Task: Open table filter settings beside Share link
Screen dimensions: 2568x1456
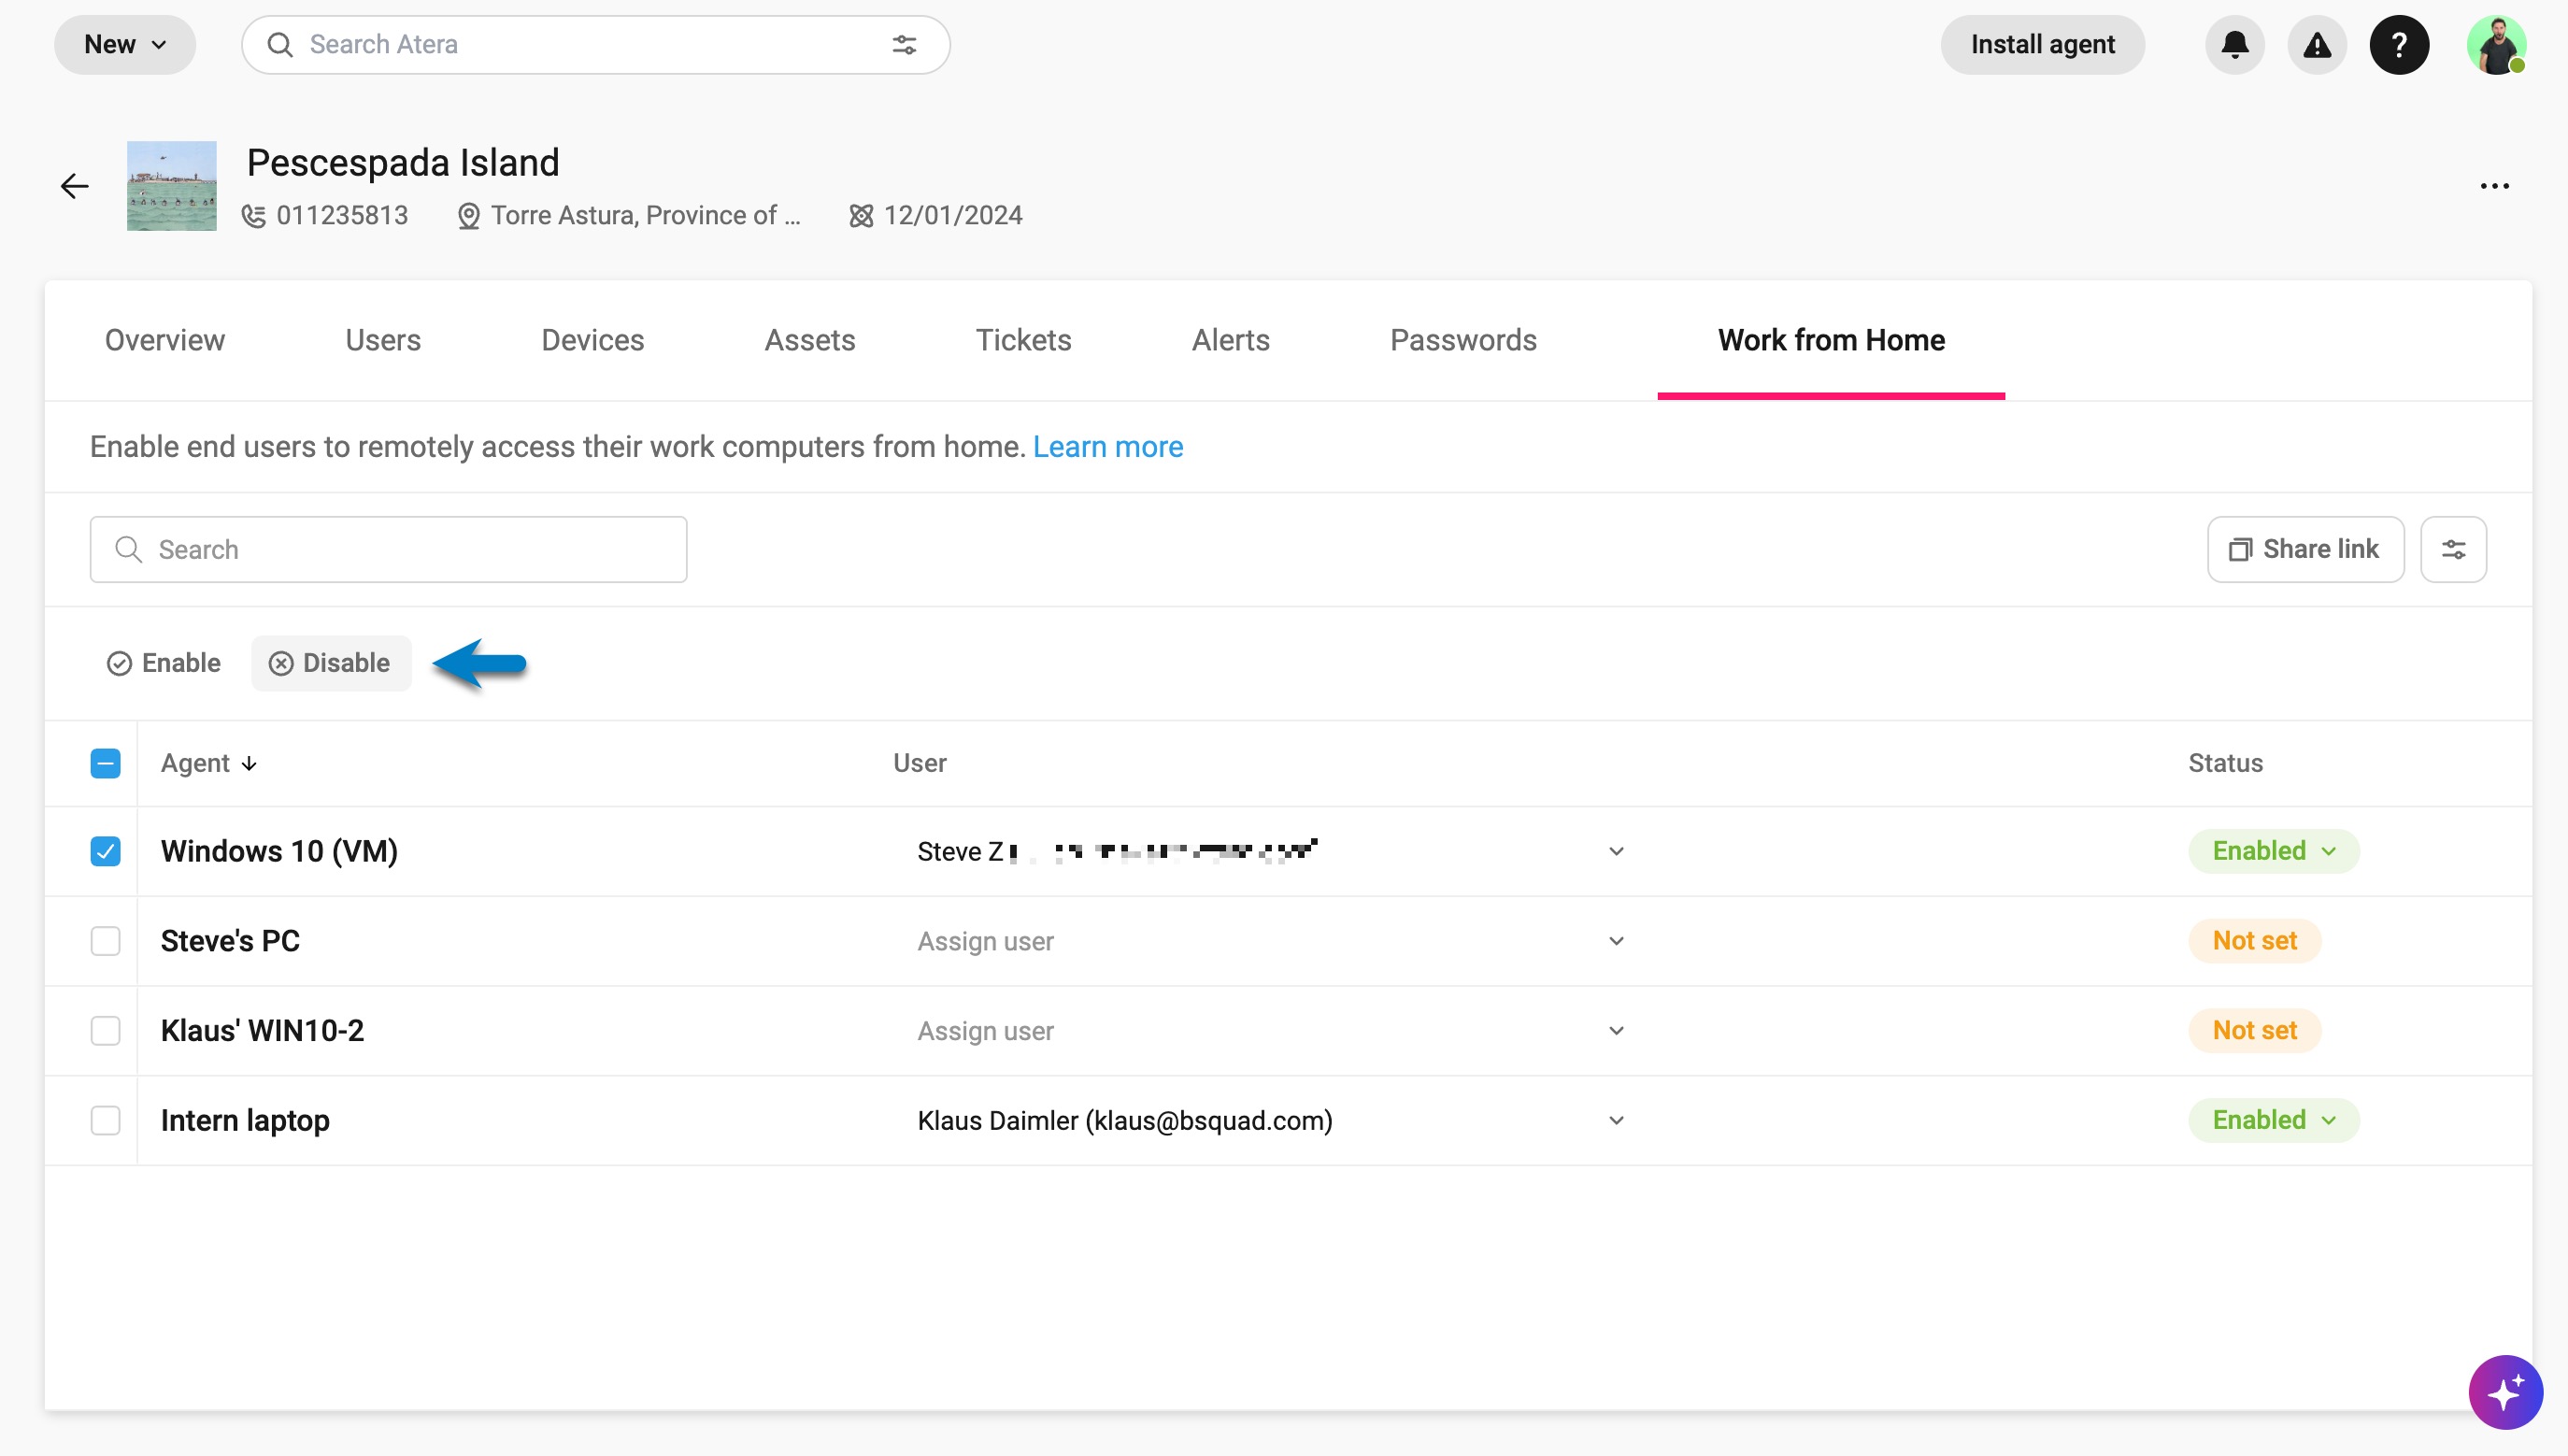Action: point(2452,549)
